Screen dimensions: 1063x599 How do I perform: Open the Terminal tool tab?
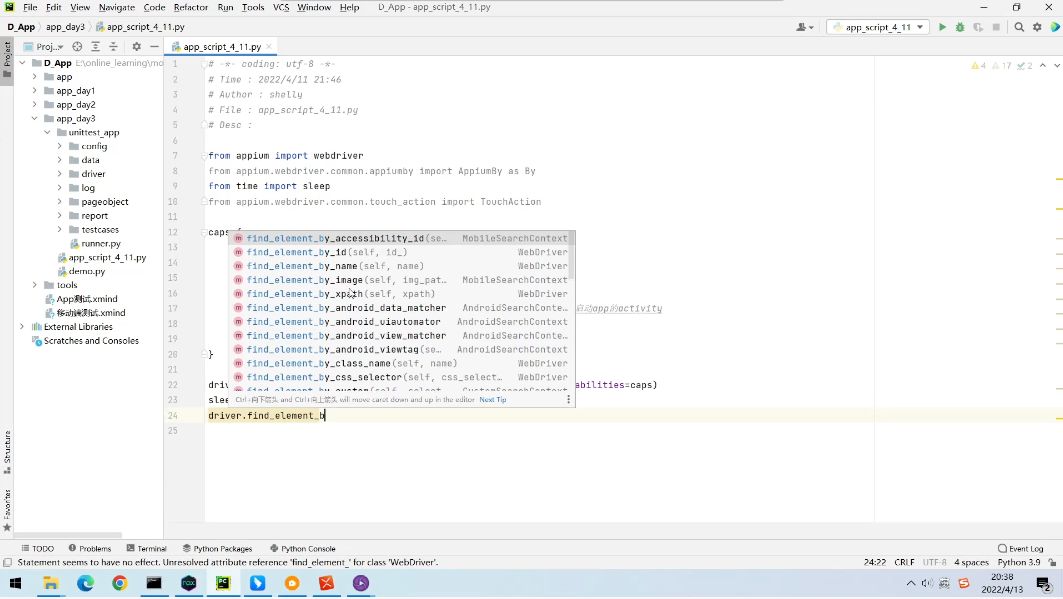click(x=146, y=548)
